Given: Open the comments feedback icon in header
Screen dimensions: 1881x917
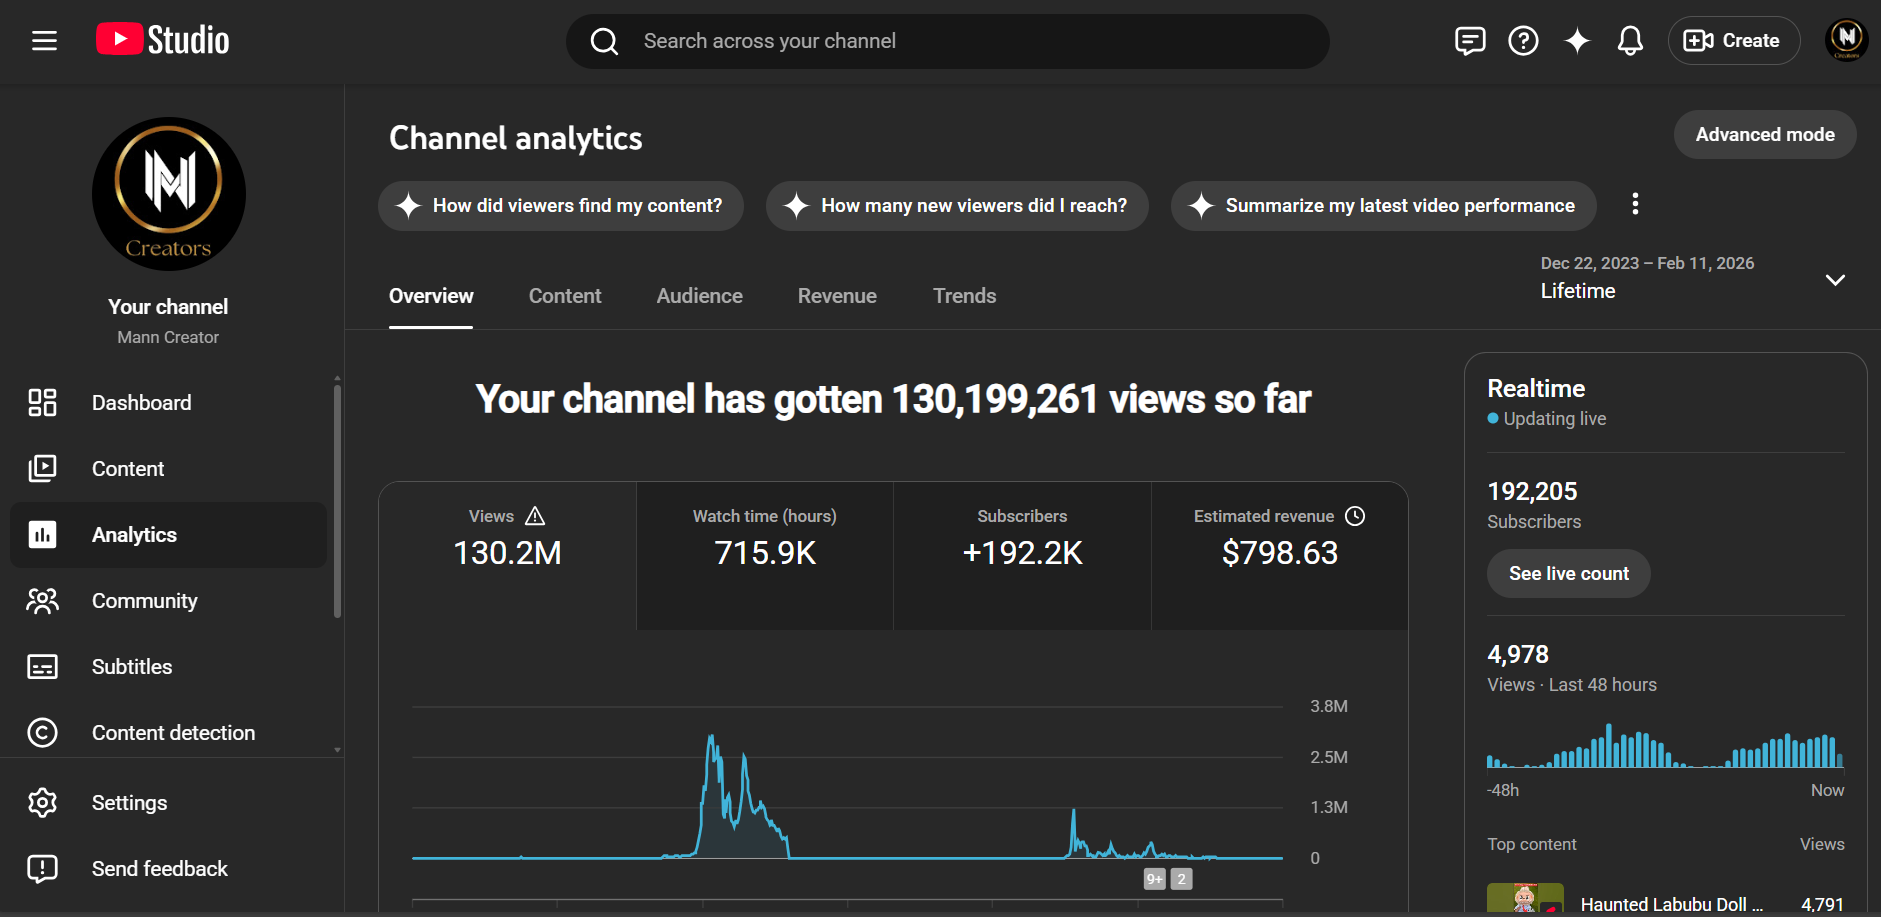Looking at the screenshot, I should pyautogui.click(x=1469, y=41).
